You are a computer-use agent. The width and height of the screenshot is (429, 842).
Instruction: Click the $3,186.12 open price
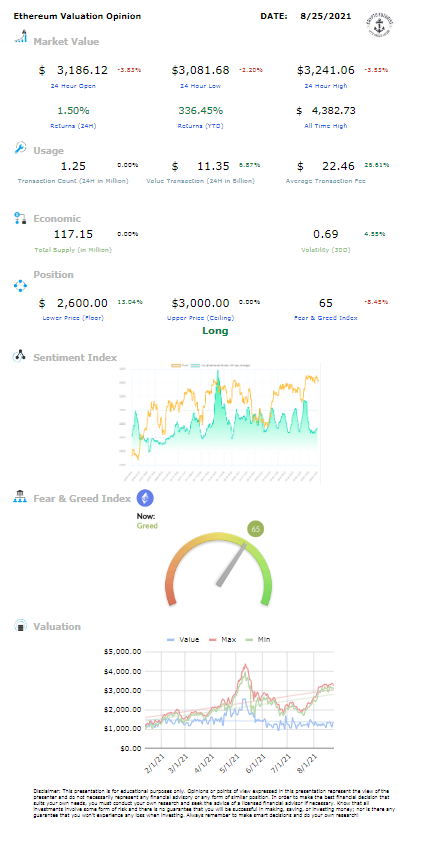point(73,70)
